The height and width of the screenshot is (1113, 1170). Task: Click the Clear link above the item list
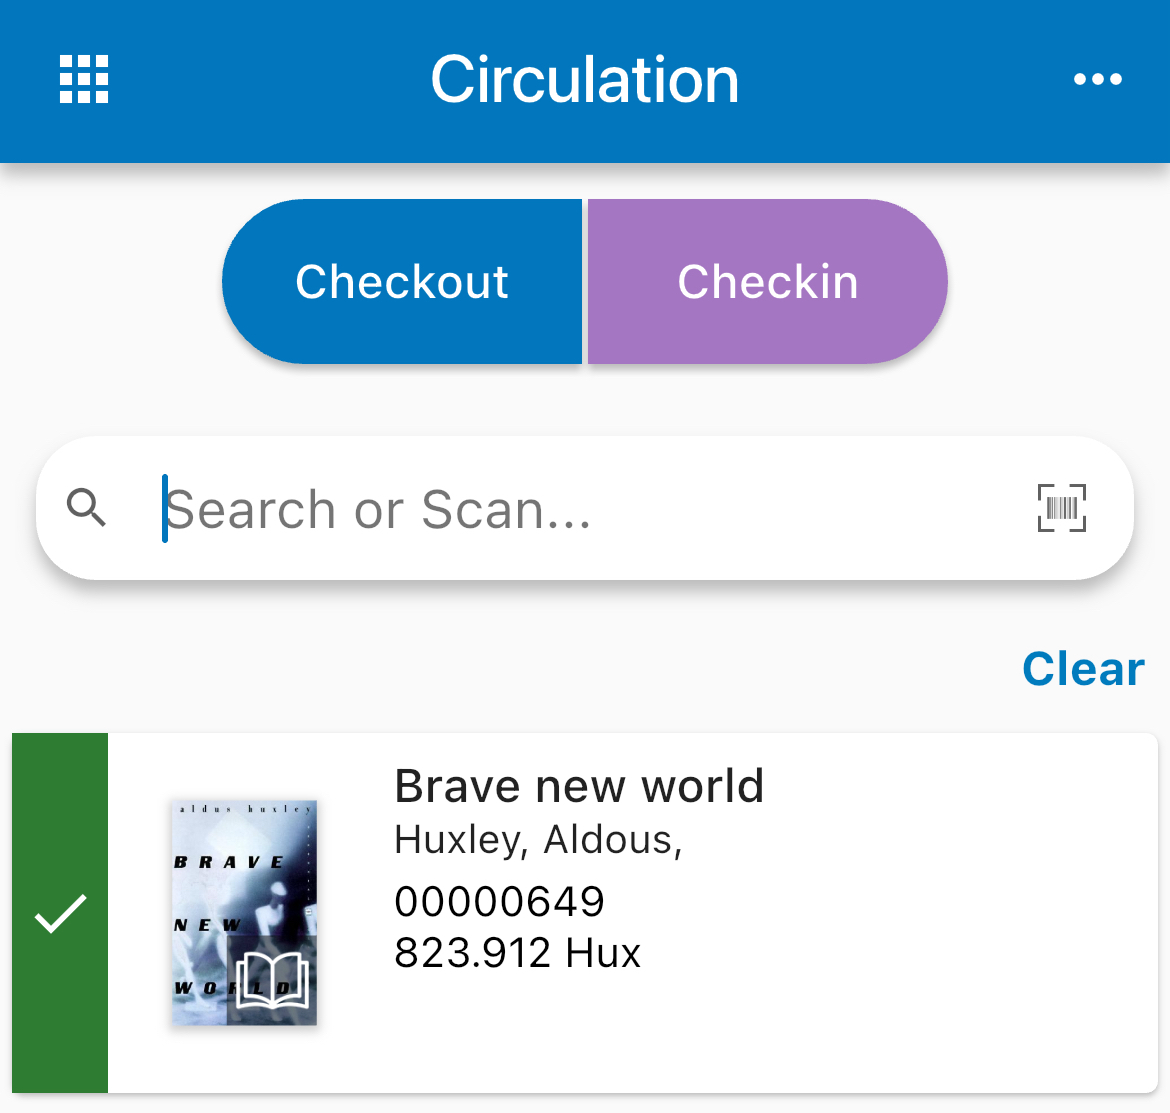(1082, 668)
